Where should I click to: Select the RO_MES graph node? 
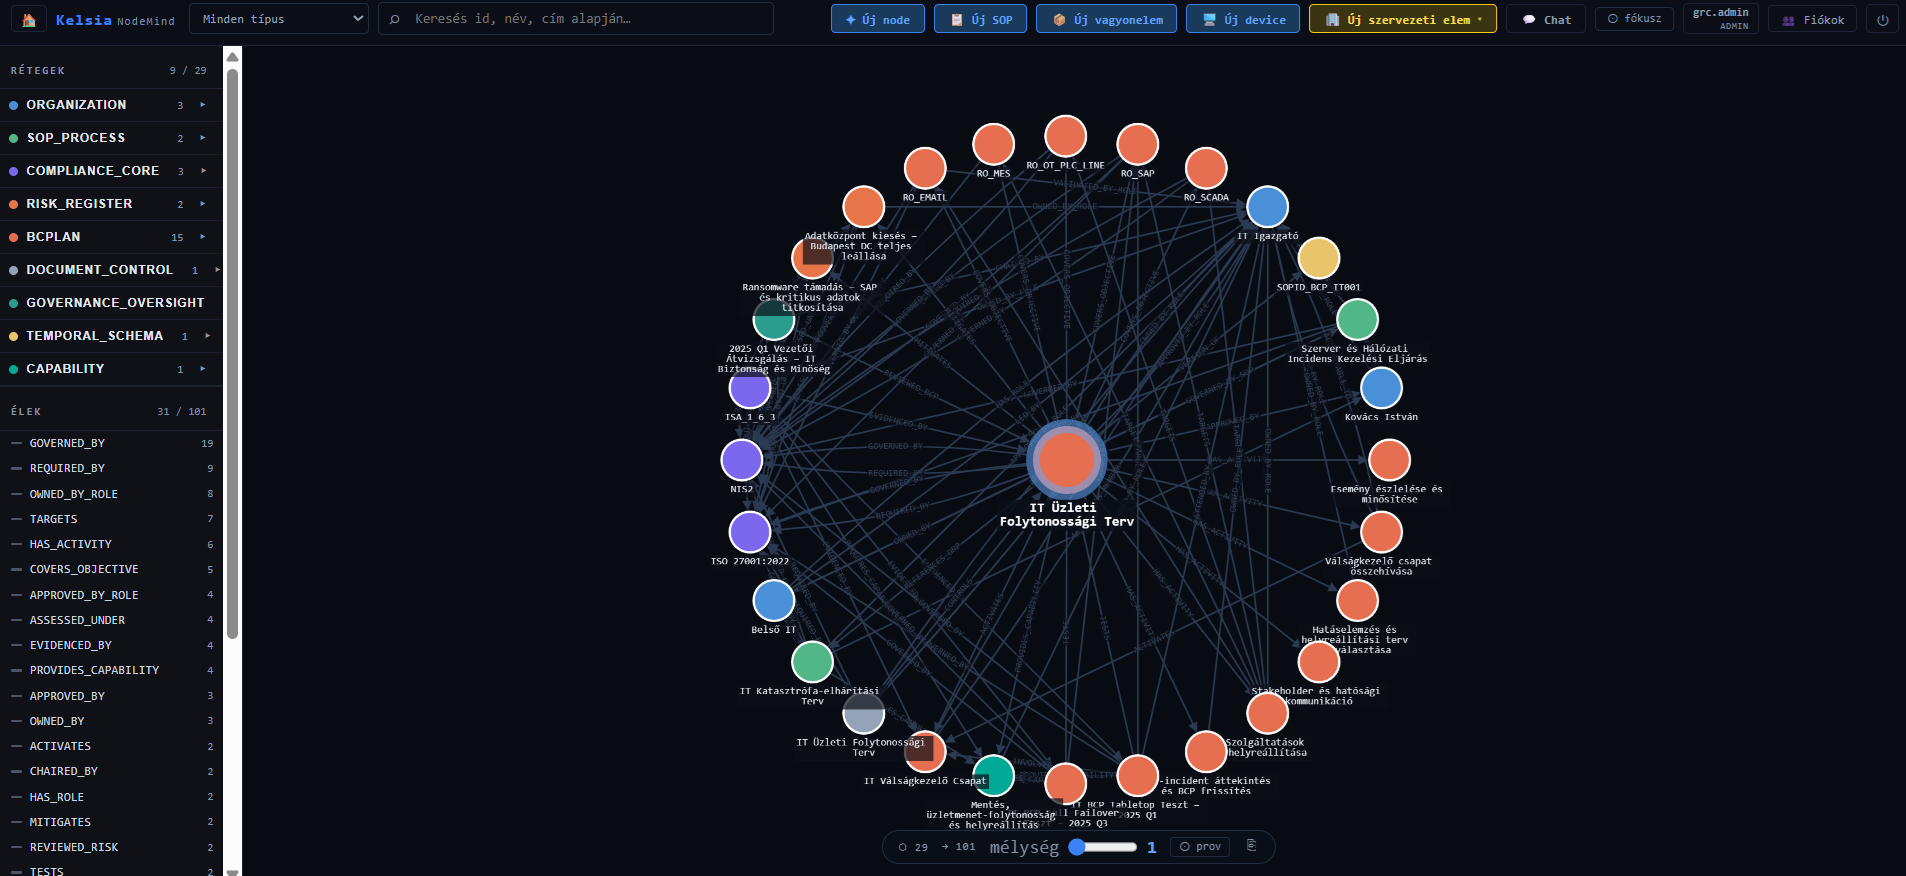(x=993, y=145)
